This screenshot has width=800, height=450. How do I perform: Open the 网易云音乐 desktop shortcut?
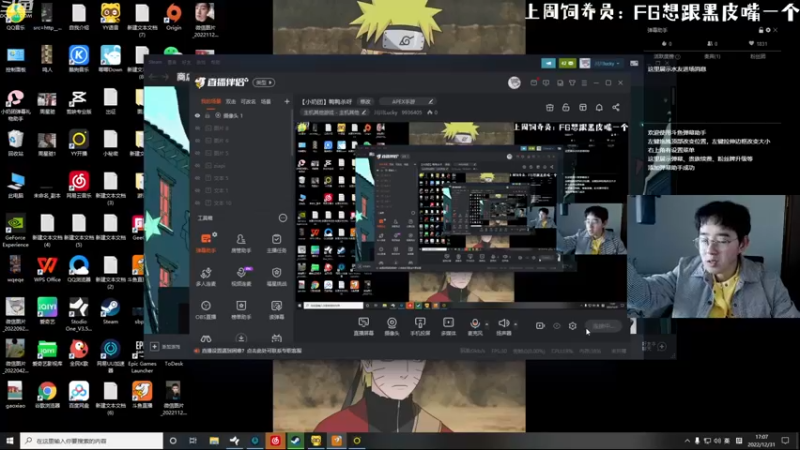click(79, 185)
